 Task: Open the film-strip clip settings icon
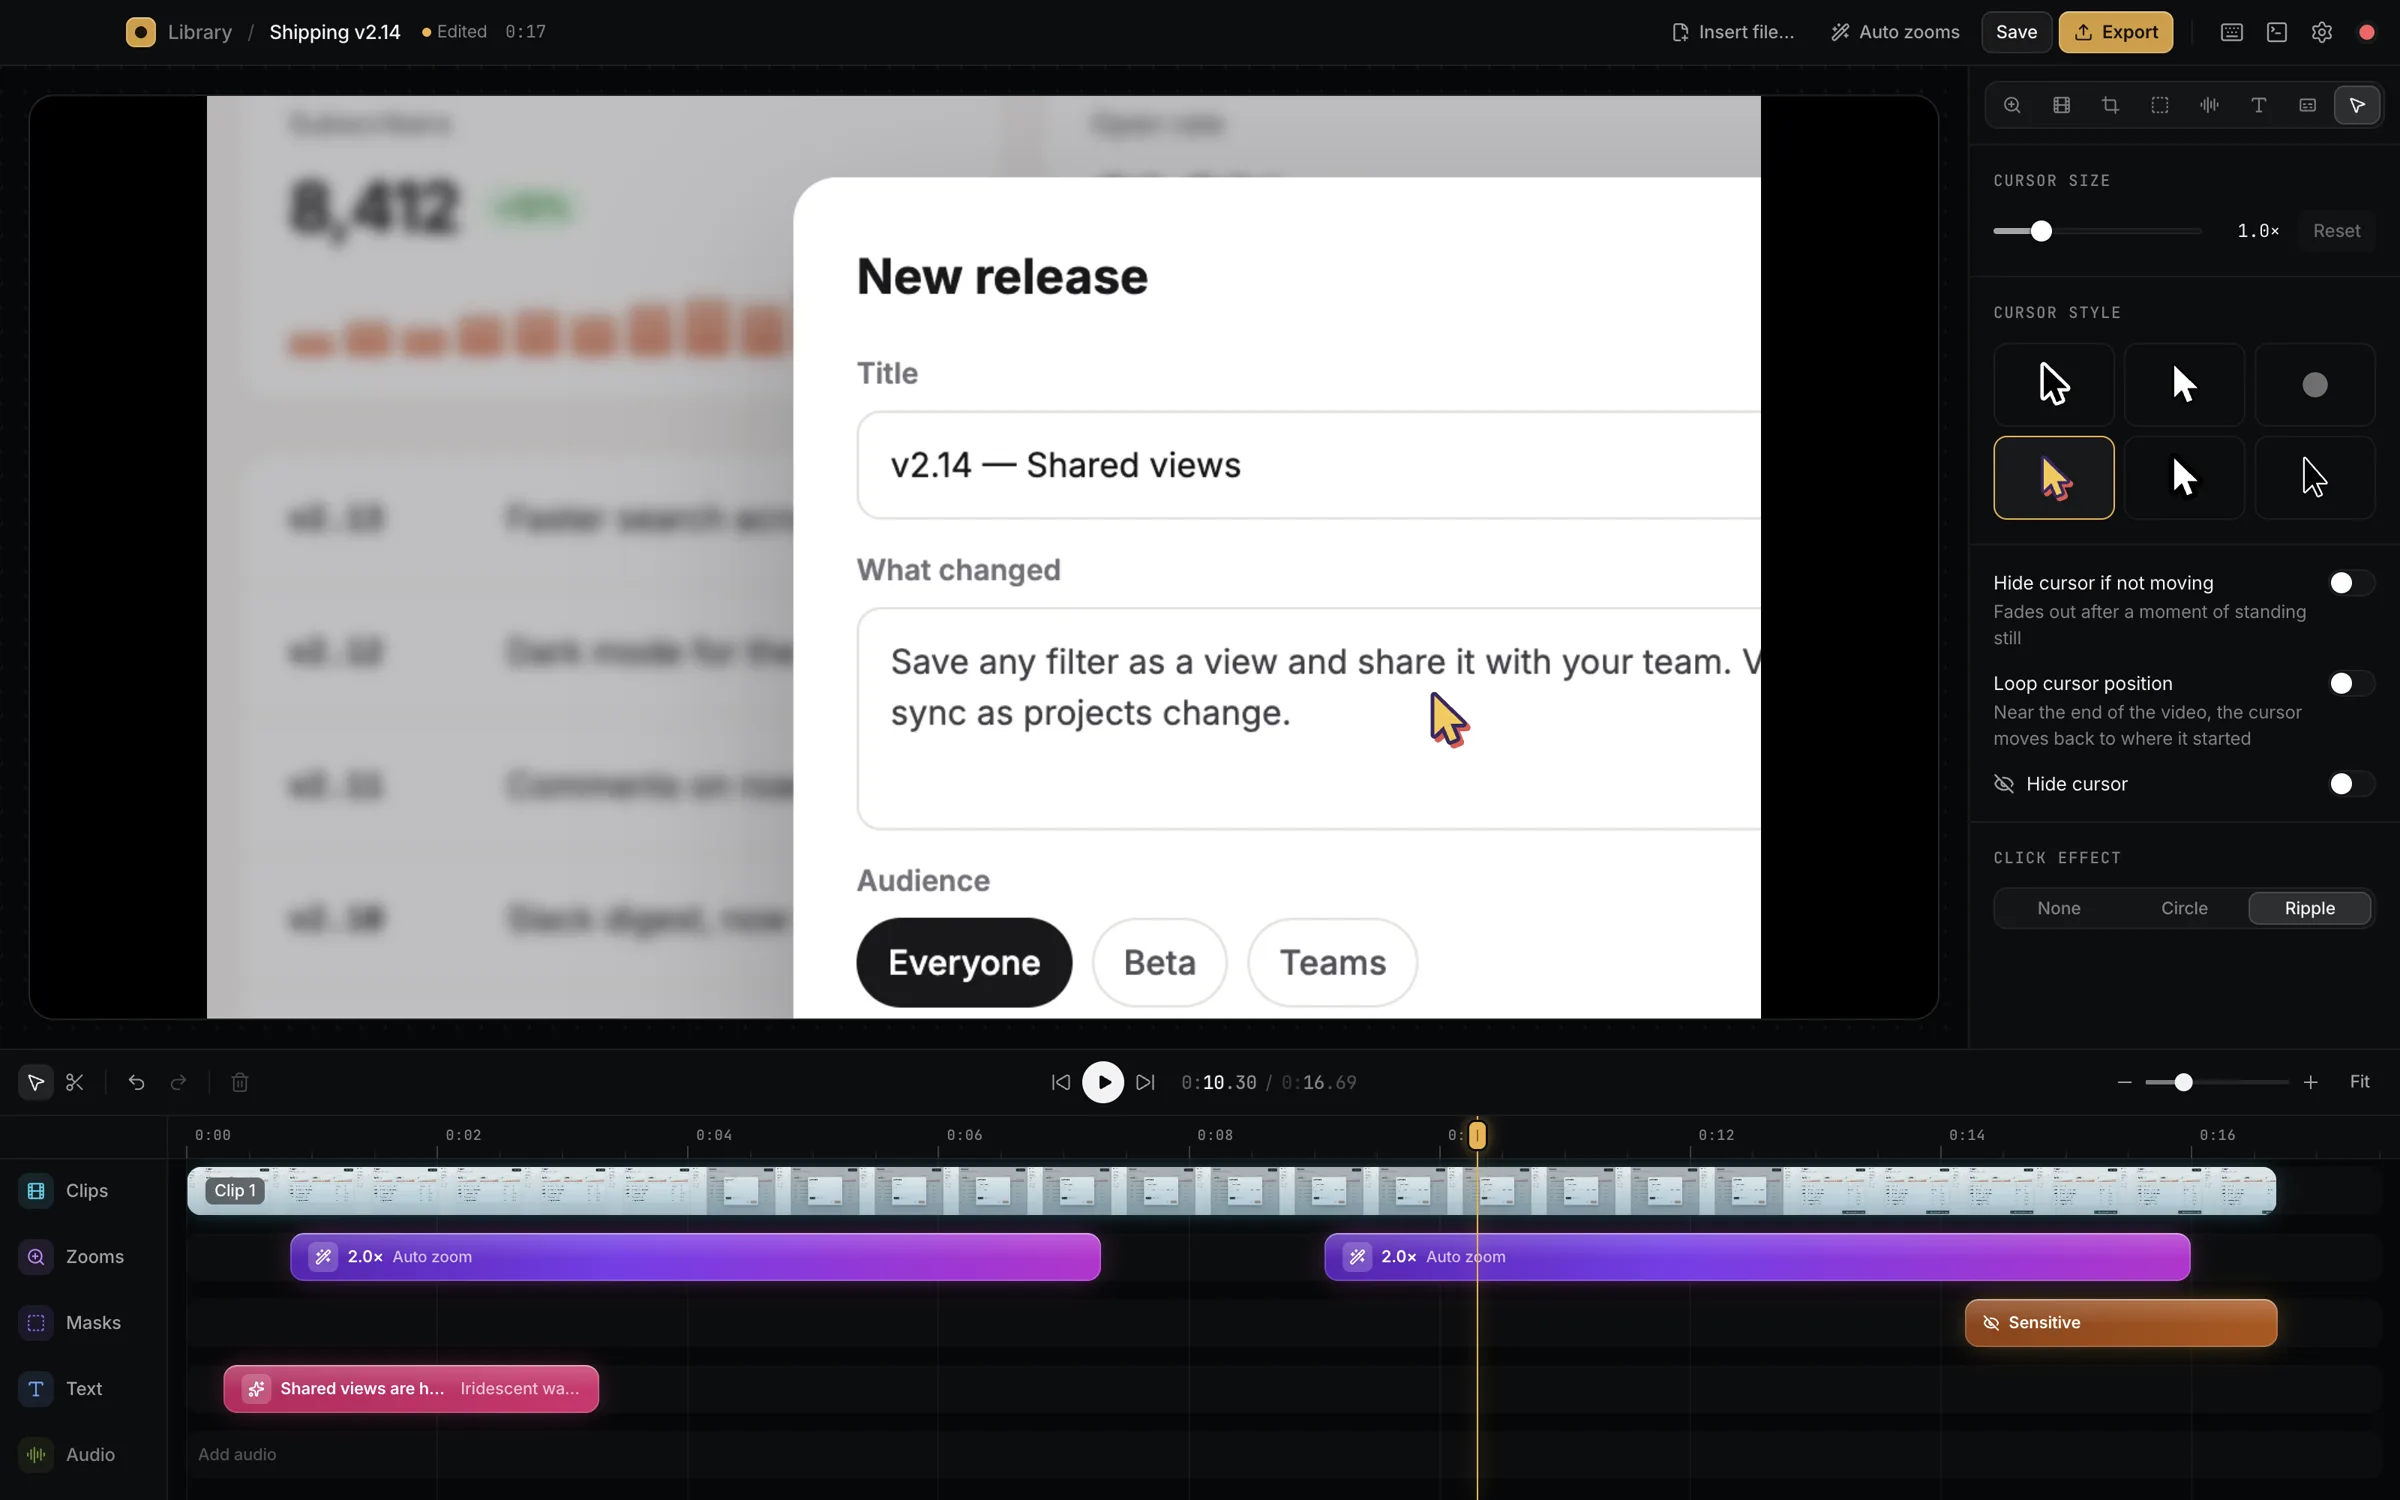click(2061, 105)
